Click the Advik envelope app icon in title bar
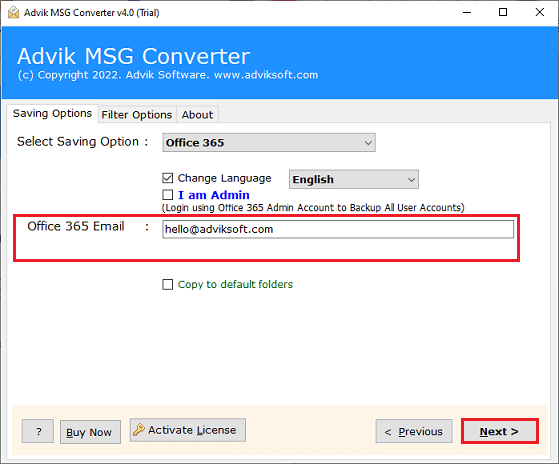 13,12
